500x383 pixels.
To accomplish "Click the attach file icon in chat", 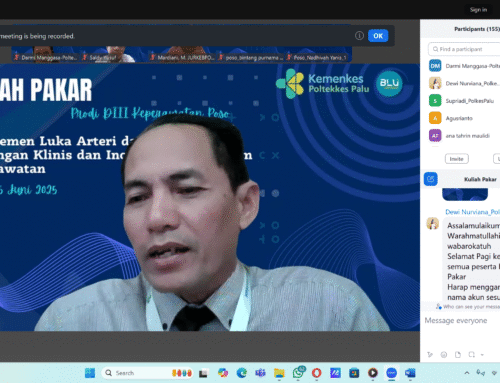I will tap(458, 355).
